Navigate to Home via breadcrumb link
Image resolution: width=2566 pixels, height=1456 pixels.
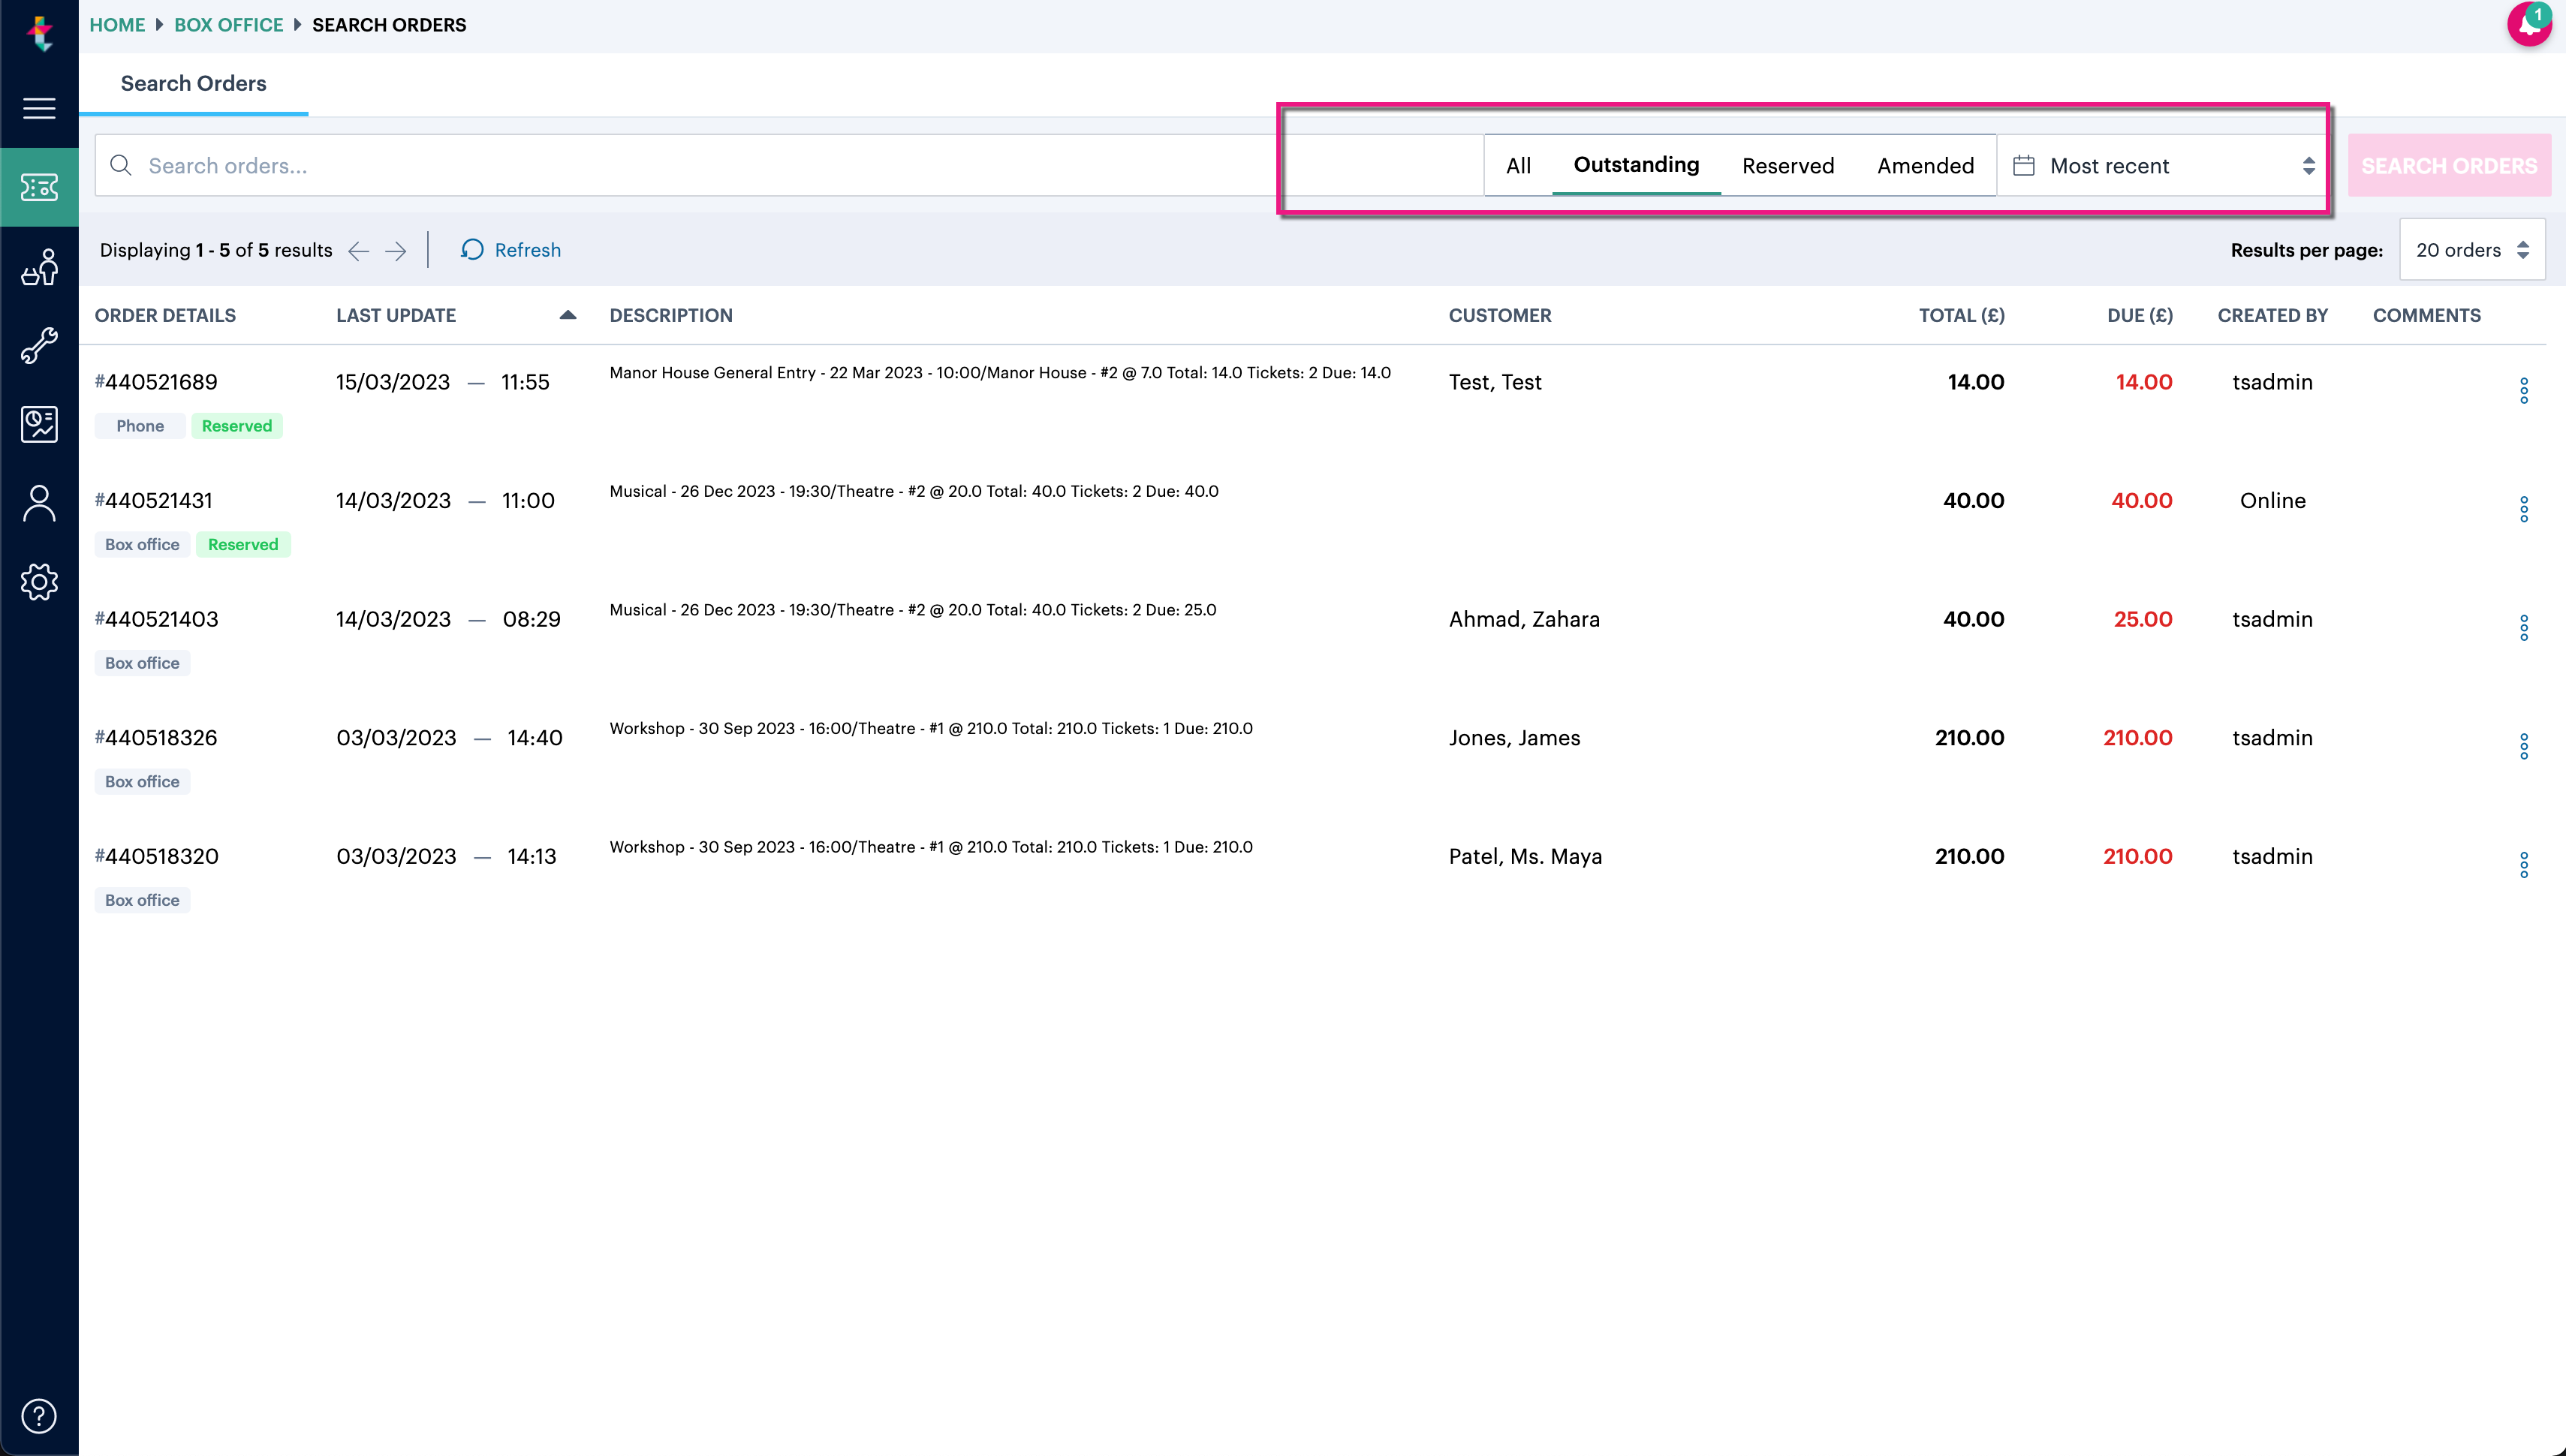[x=116, y=25]
